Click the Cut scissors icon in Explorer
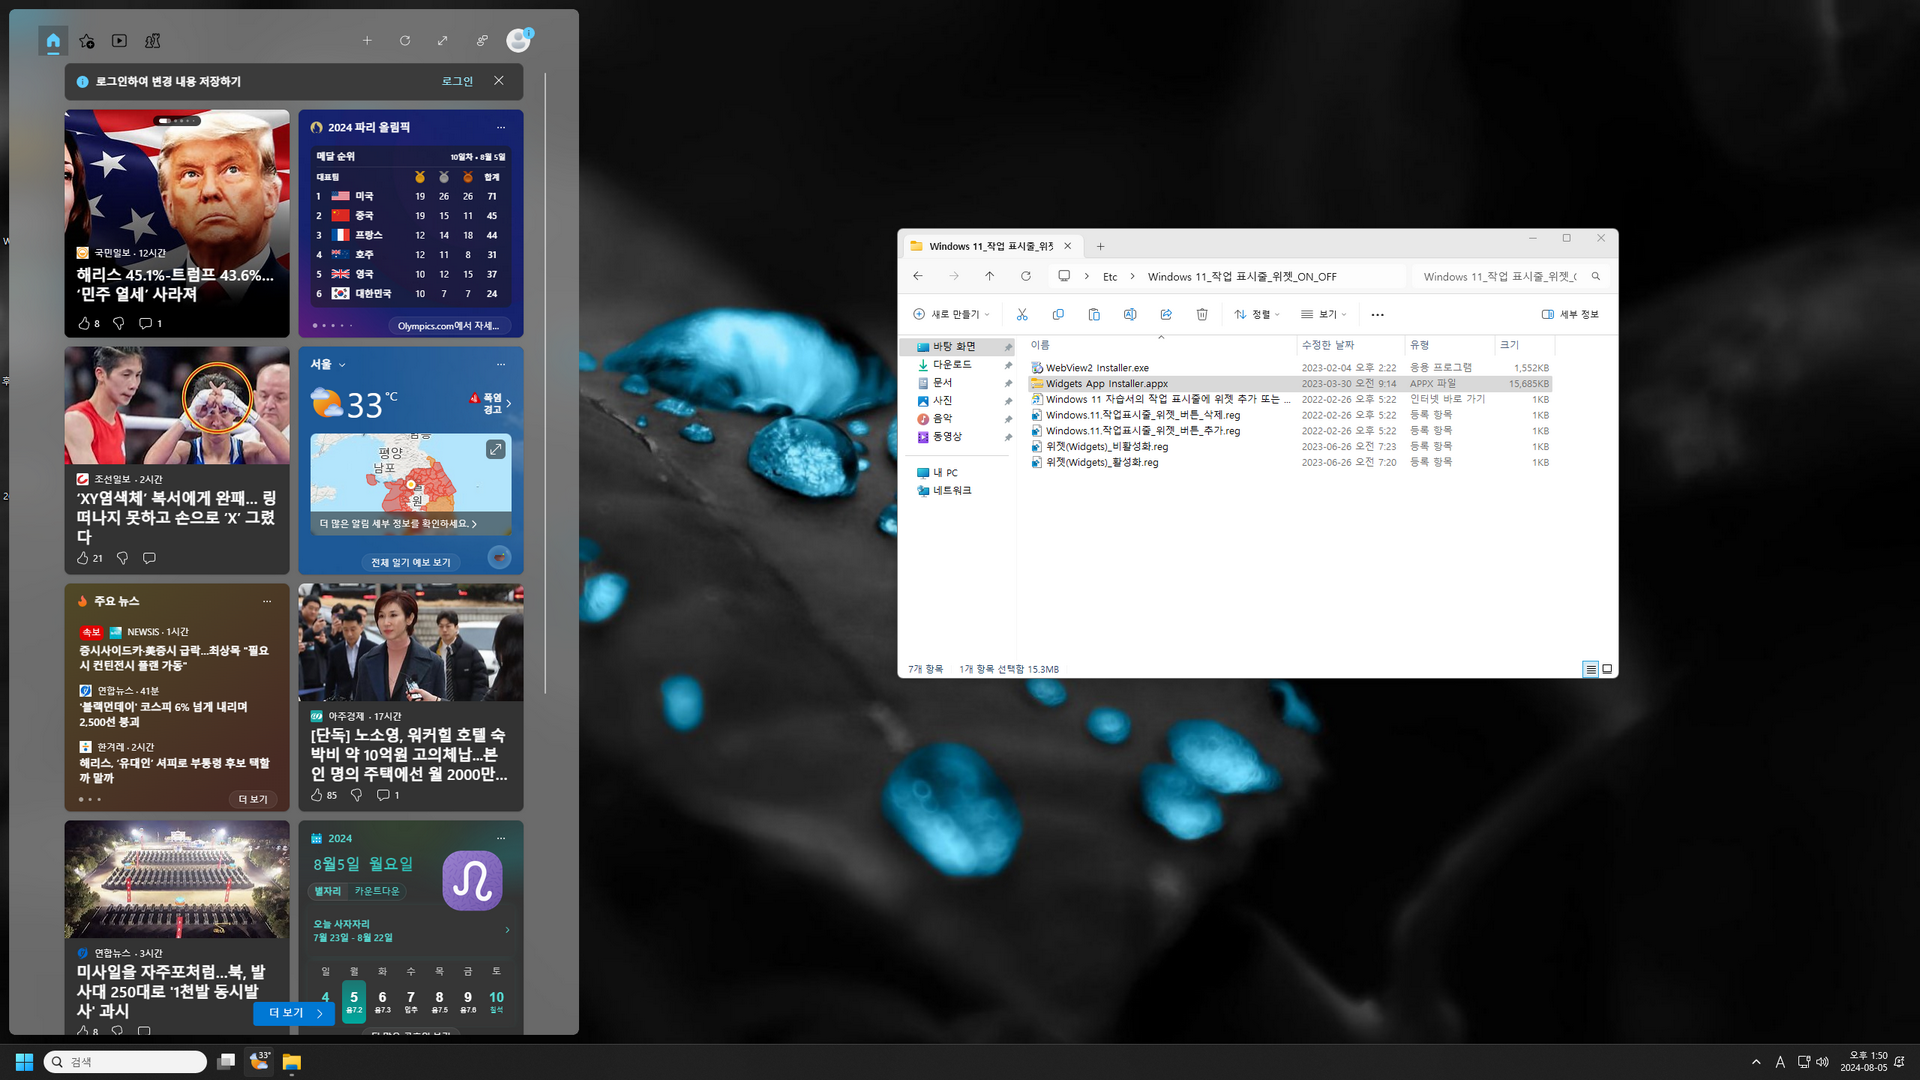This screenshot has height=1080, width=1920. 1022,314
